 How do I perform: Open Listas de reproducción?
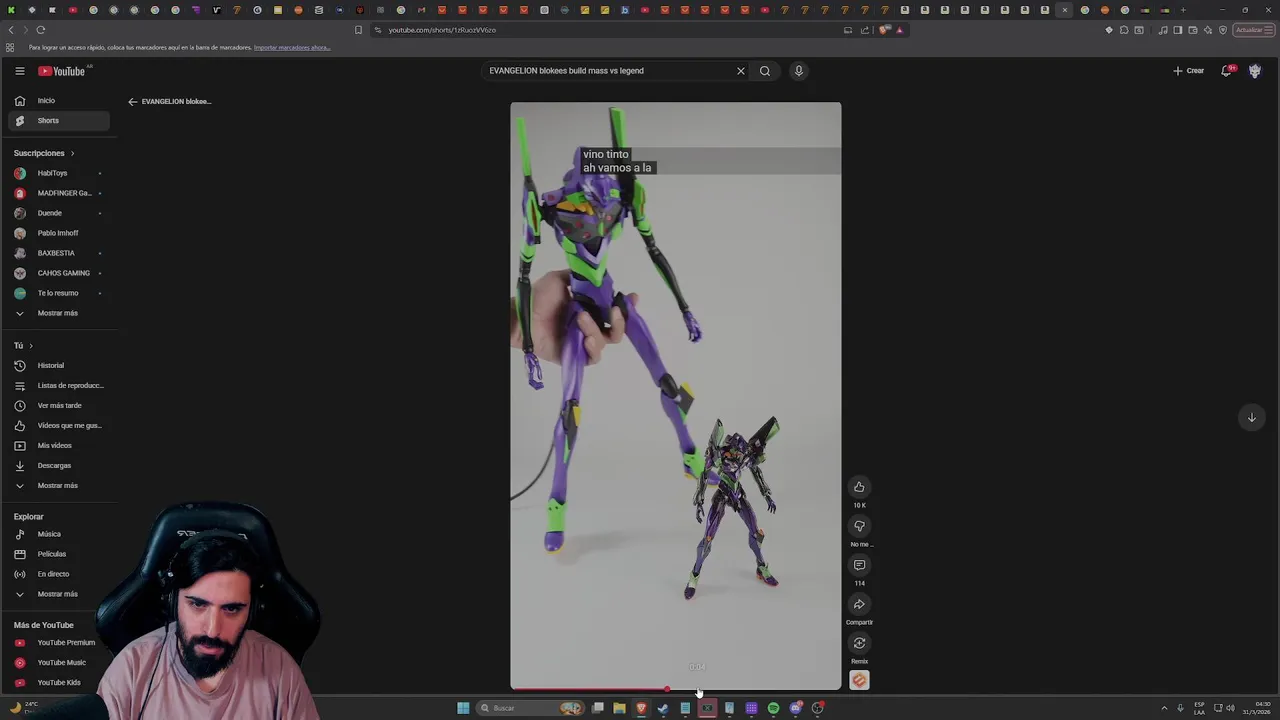pyautogui.click(x=58, y=386)
